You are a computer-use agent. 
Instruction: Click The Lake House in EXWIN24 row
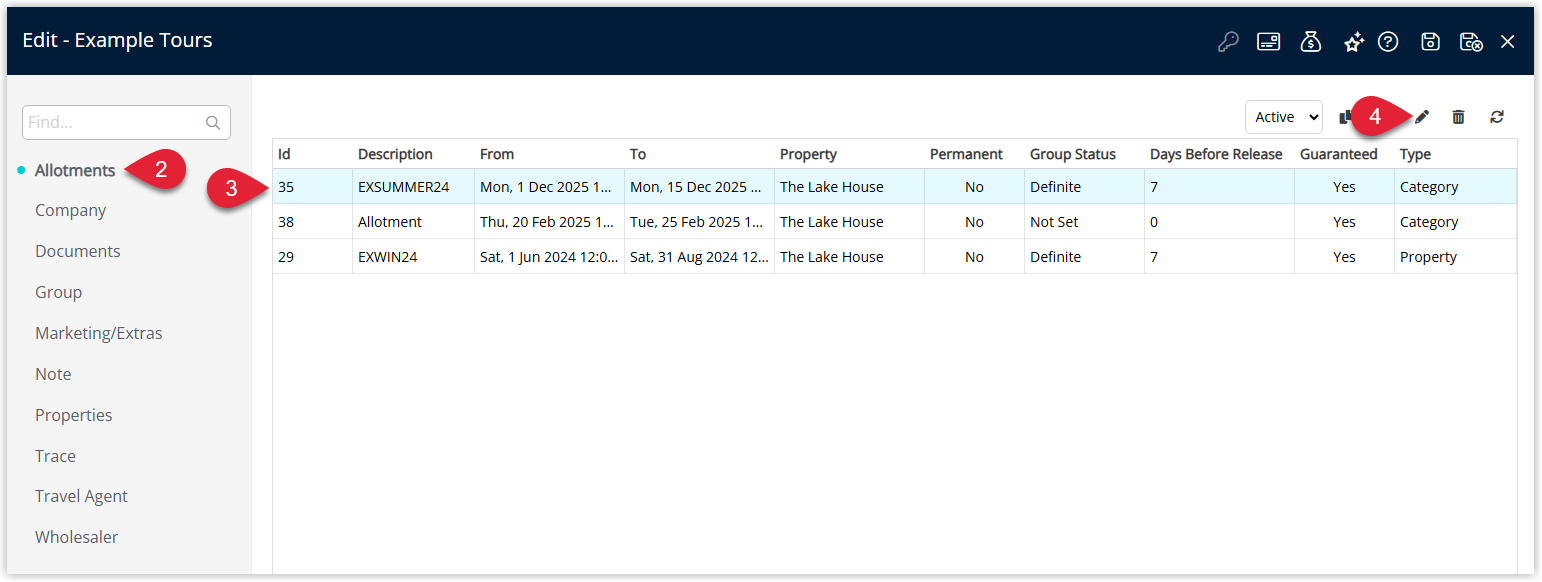[x=849, y=257]
